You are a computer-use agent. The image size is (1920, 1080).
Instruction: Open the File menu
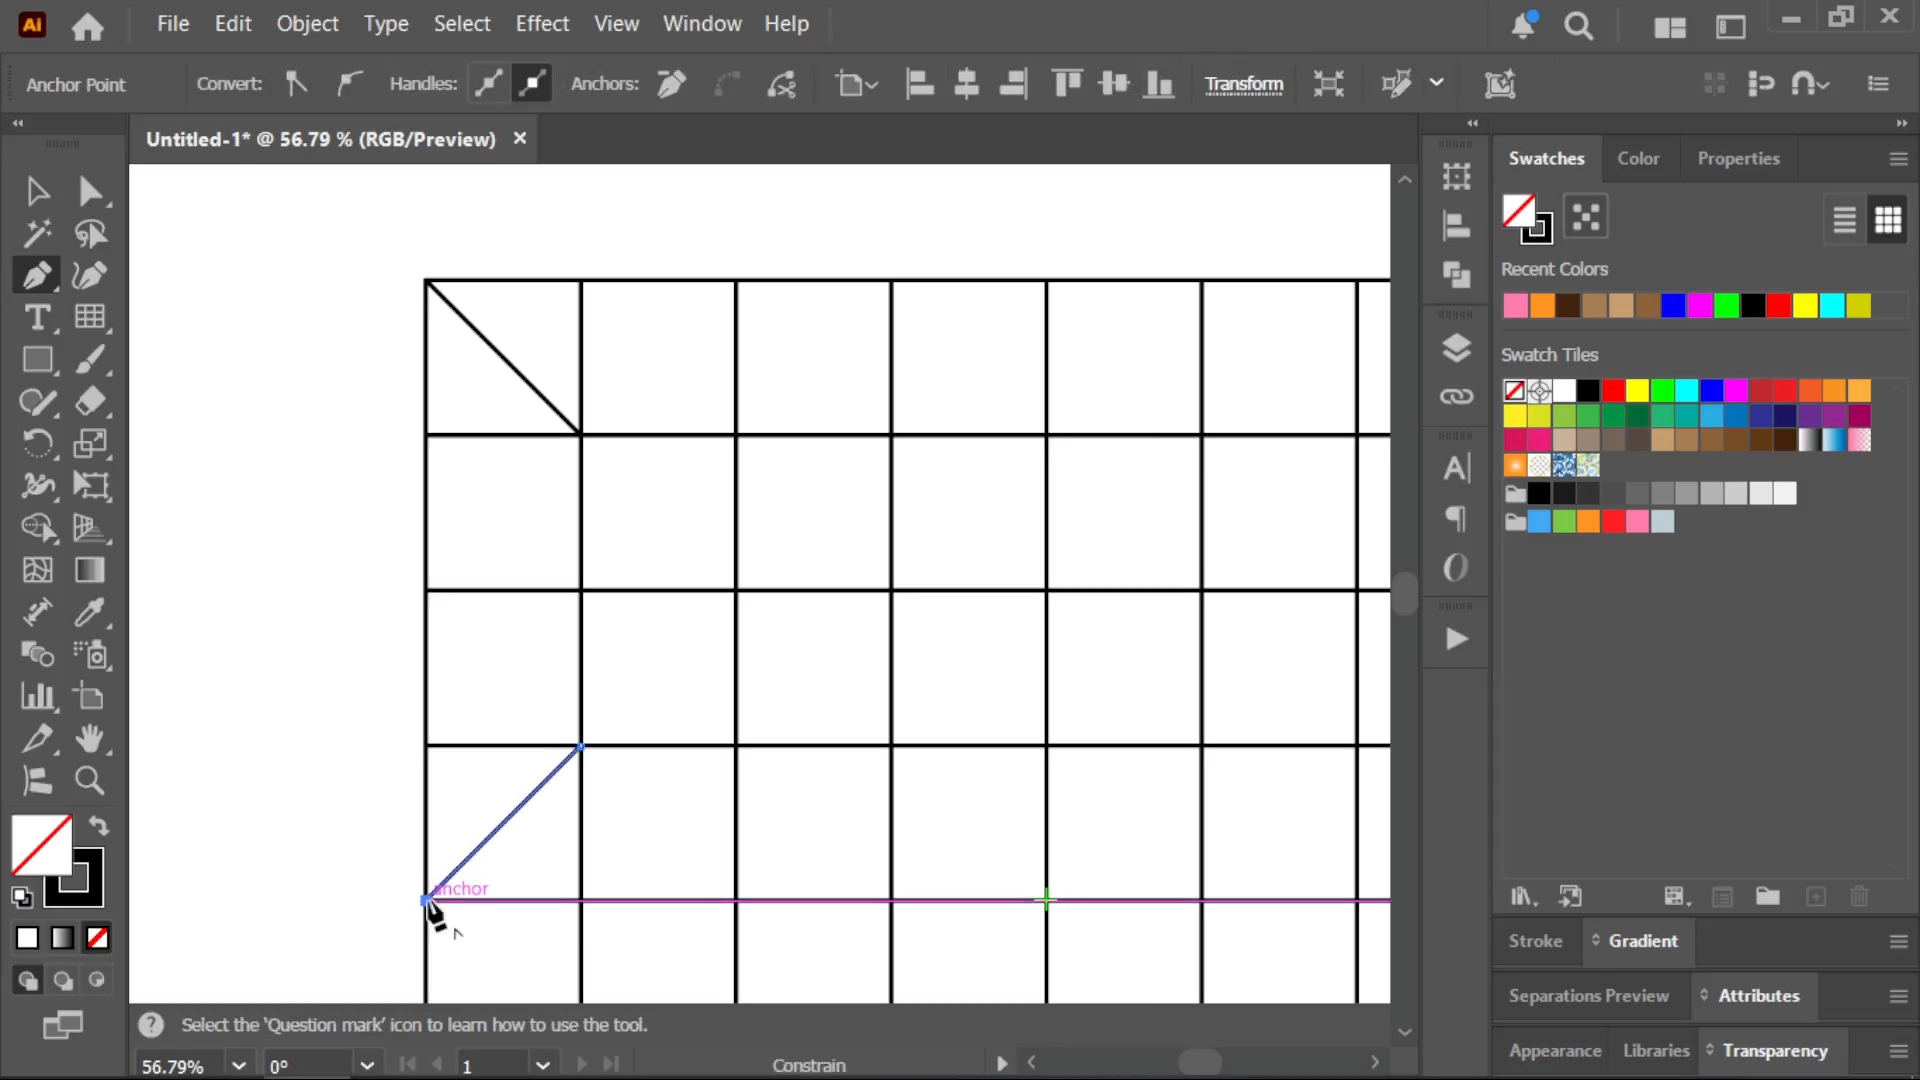click(x=173, y=24)
